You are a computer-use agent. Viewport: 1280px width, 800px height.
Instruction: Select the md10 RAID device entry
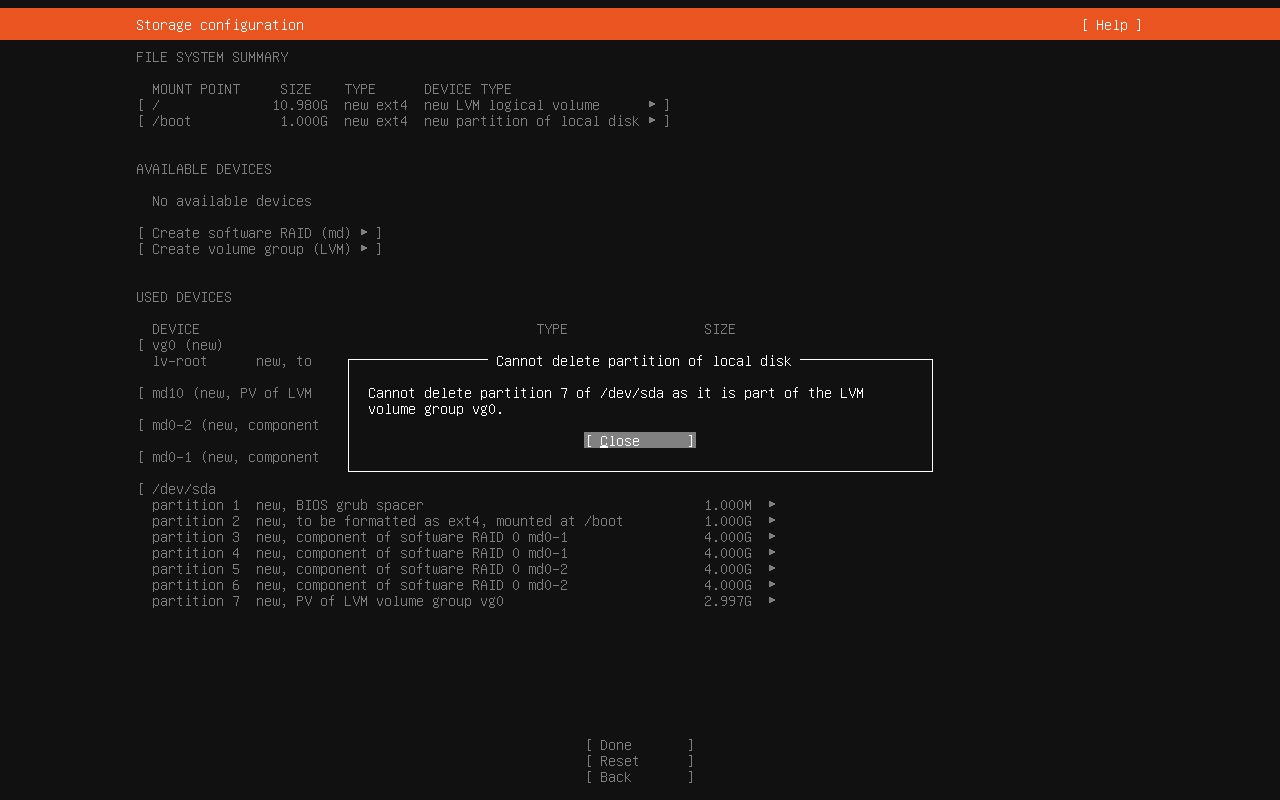coord(231,393)
